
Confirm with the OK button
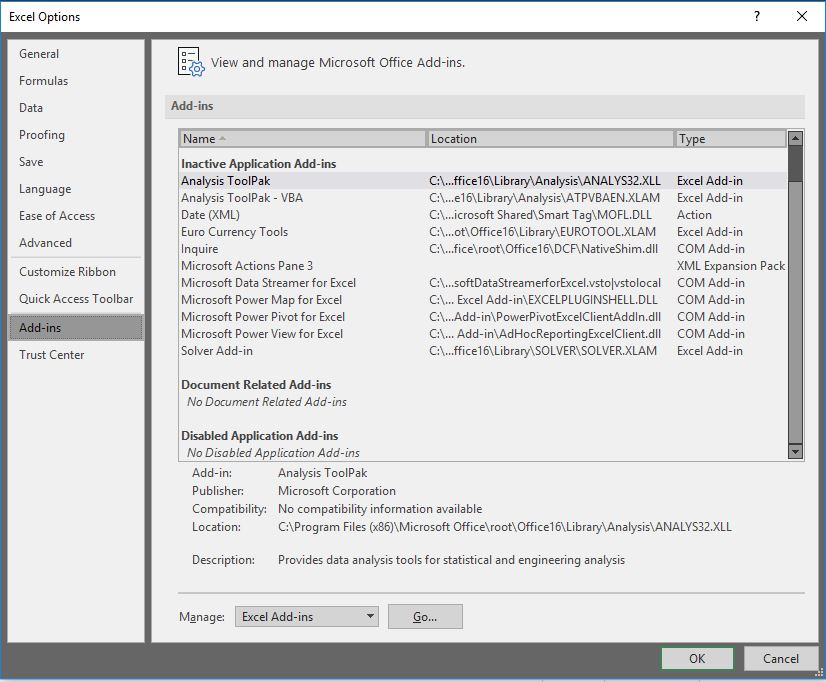click(x=697, y=659)
